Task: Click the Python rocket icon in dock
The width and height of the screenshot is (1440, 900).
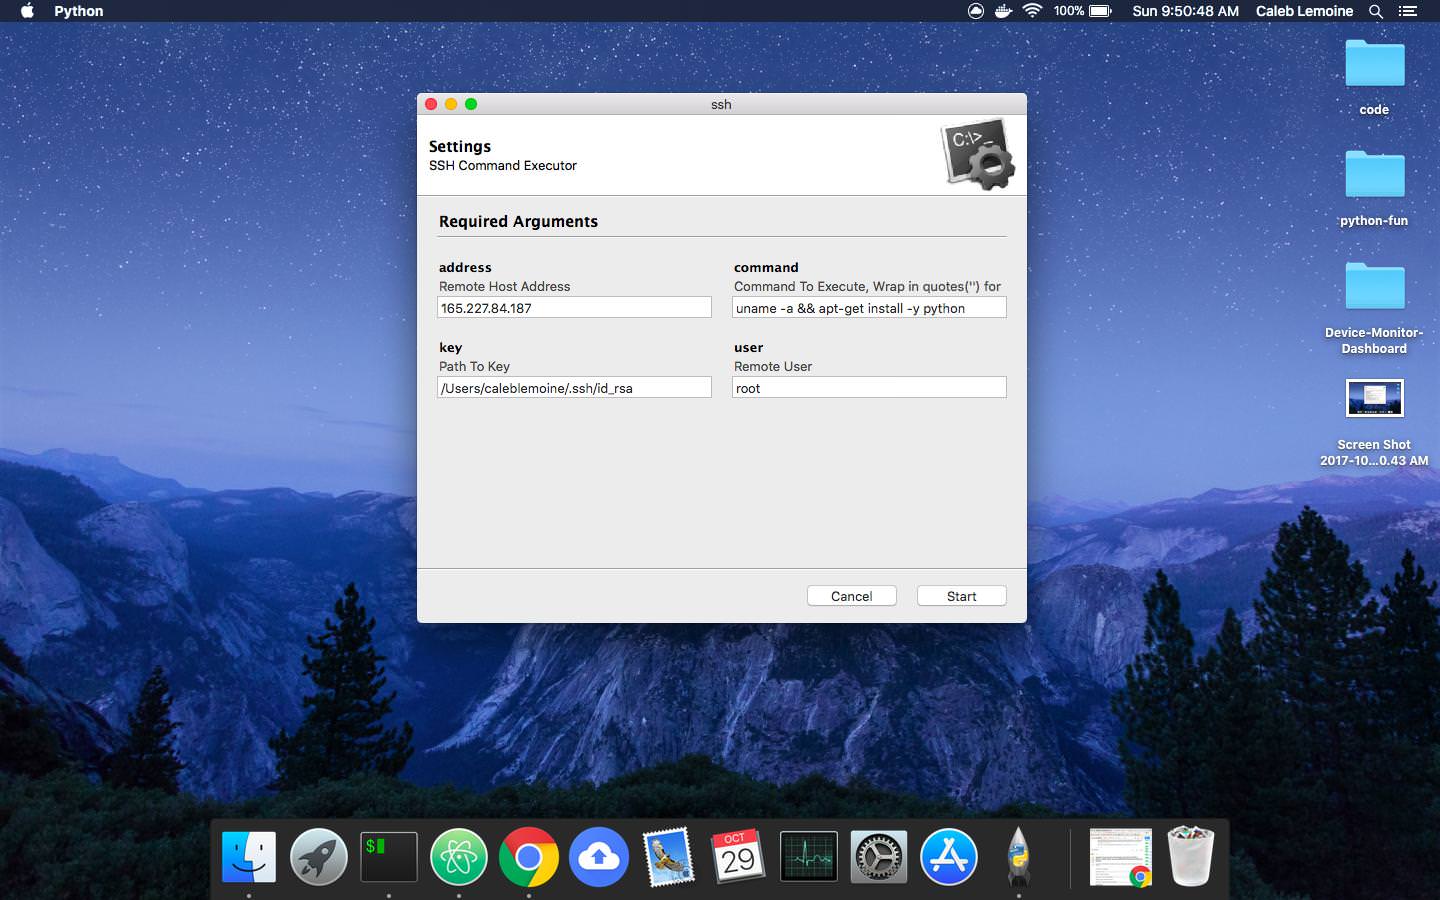Action: point(1018,857)
